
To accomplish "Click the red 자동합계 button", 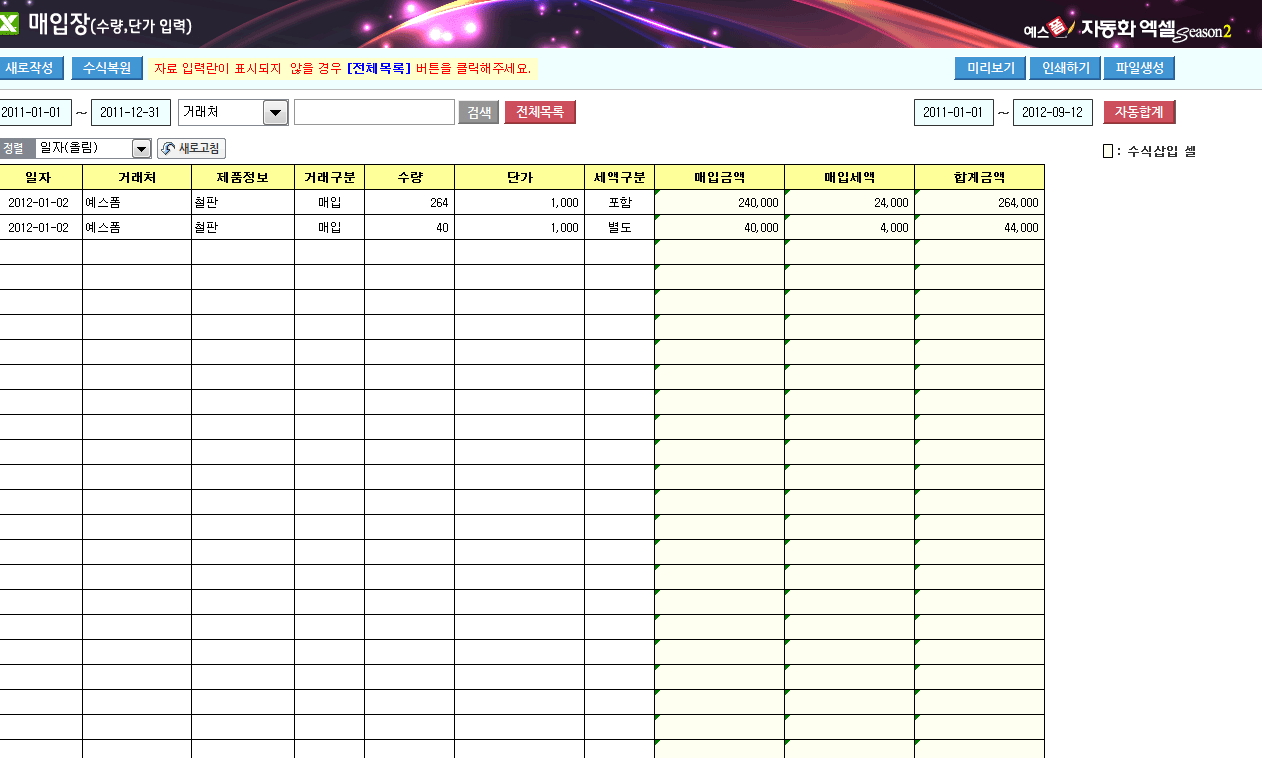I will (x=1139, y=112).
